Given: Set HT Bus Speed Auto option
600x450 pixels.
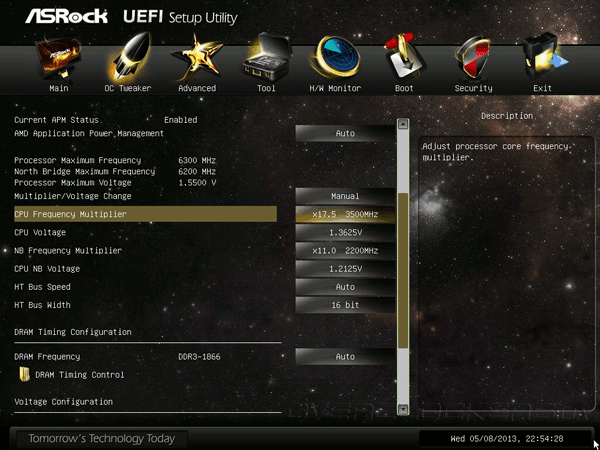Looking at the screenshot, I should coord(345,287).
